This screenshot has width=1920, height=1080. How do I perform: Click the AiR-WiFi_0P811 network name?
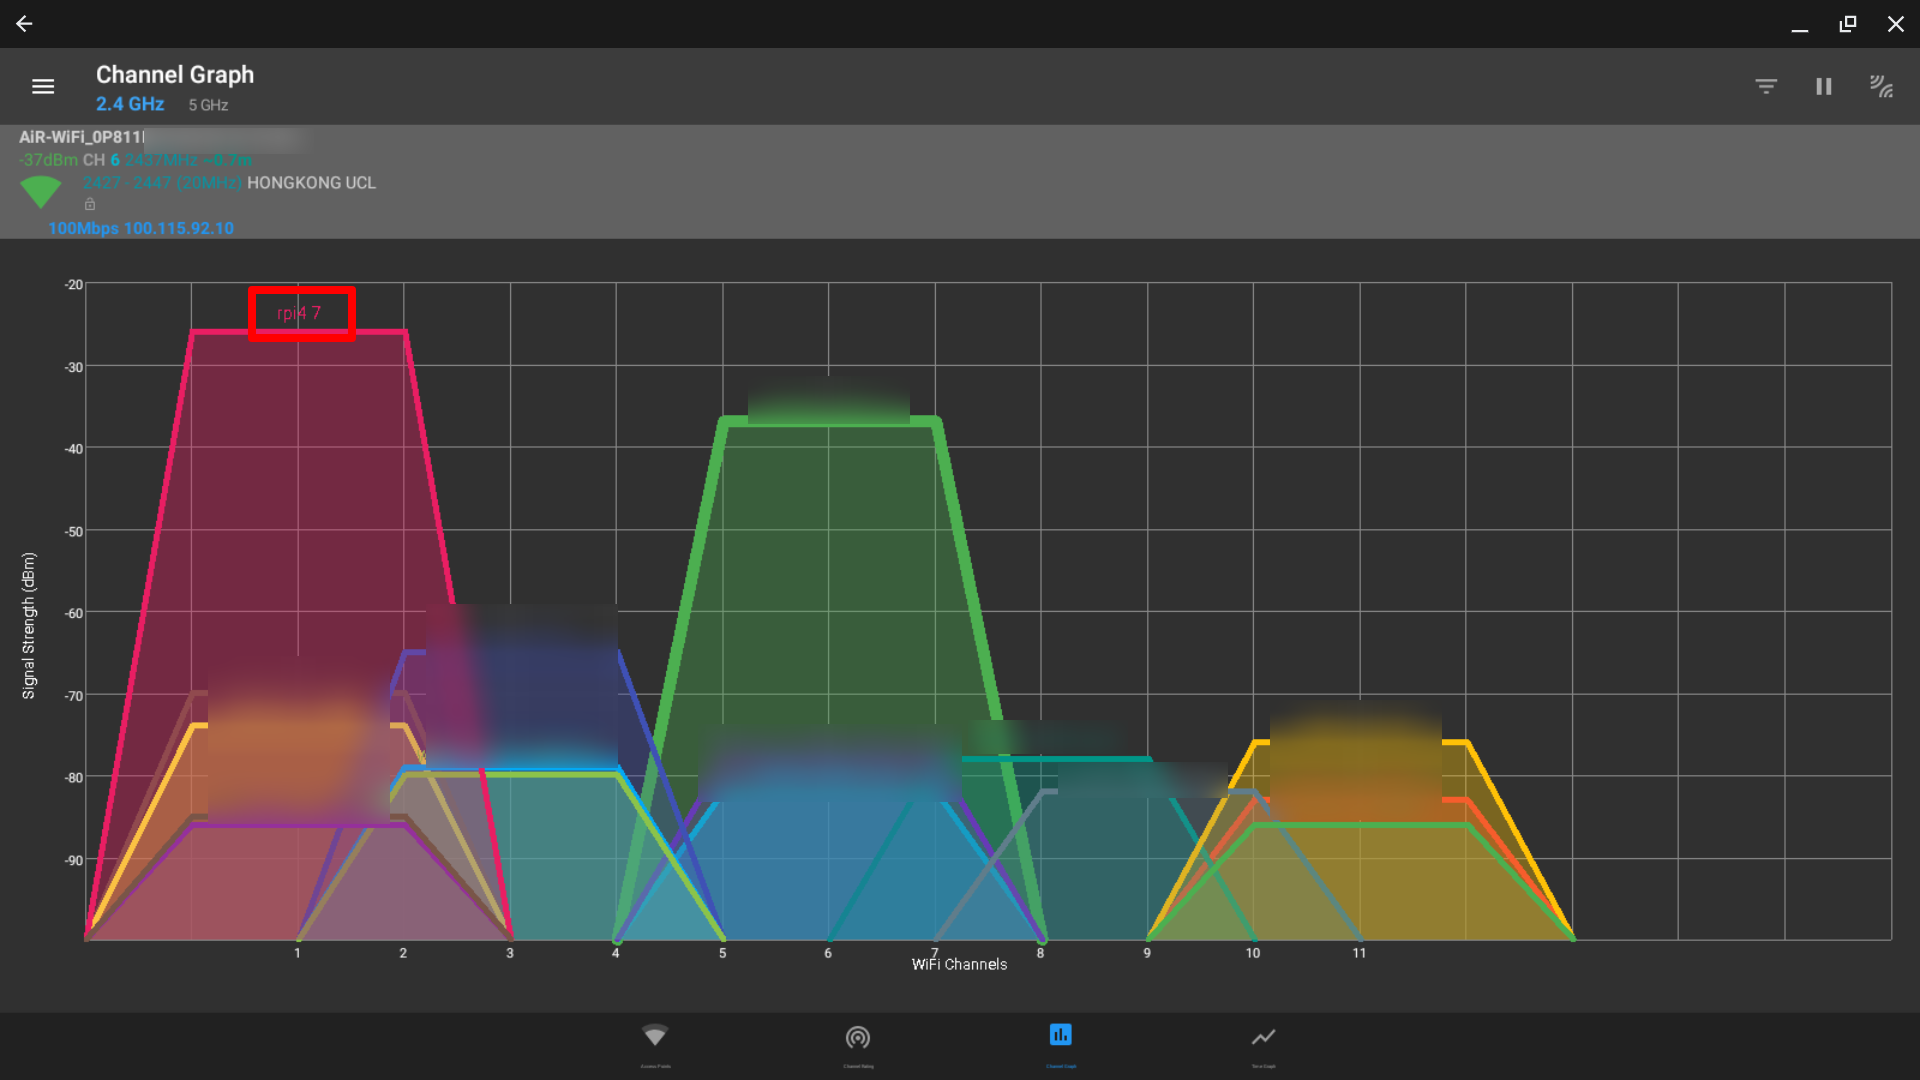click(82, 137)
